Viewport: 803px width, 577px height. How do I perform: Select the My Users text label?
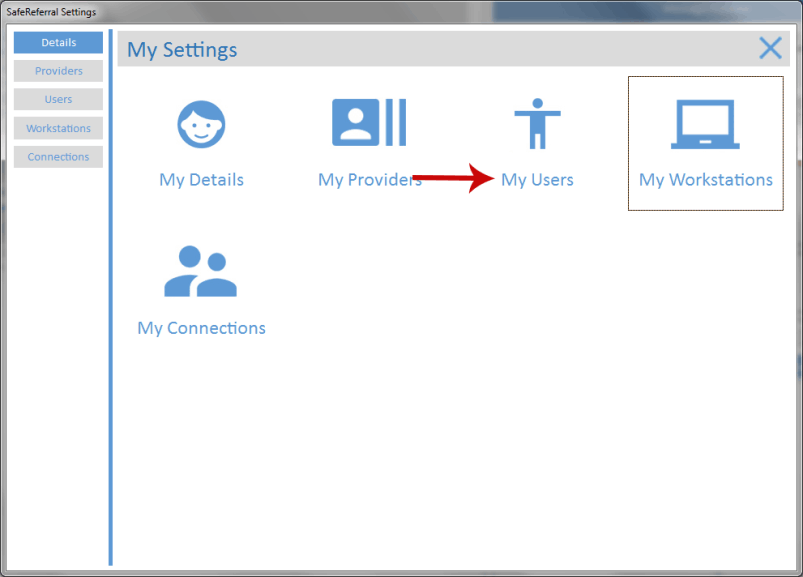[x=538, y=180]
